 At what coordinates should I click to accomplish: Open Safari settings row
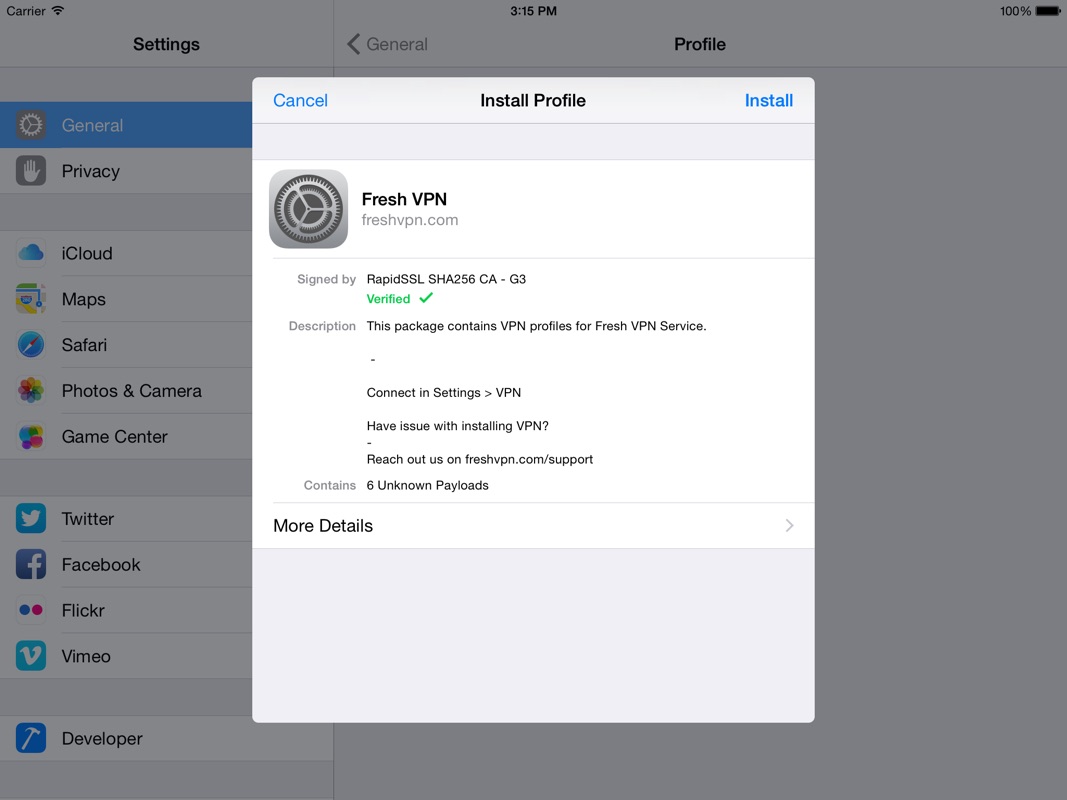pyautogui.click(x=126, y=345)
